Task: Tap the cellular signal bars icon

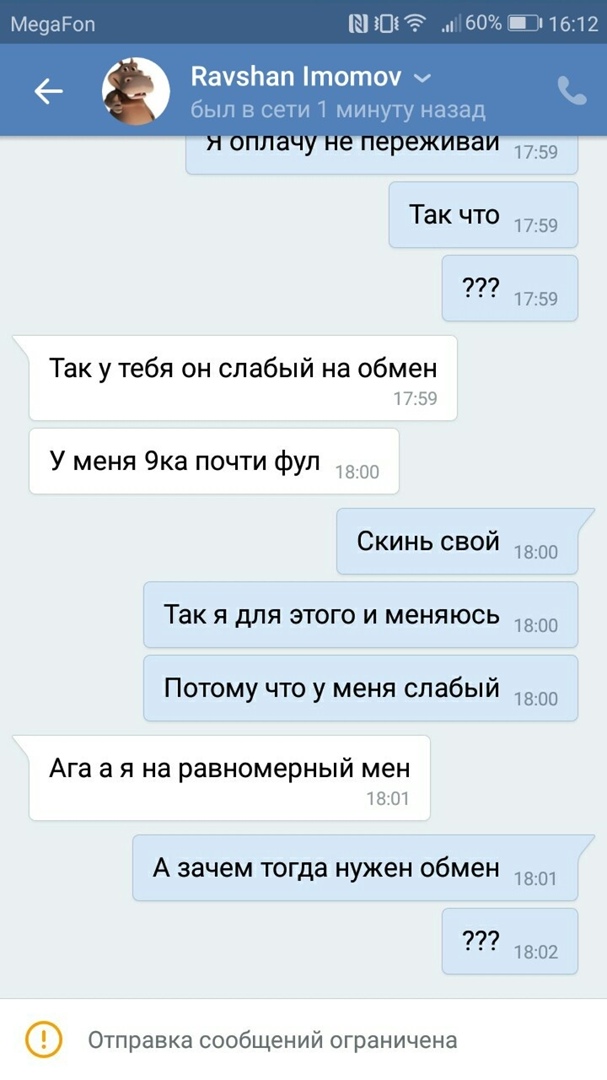Action: point(451,25)
